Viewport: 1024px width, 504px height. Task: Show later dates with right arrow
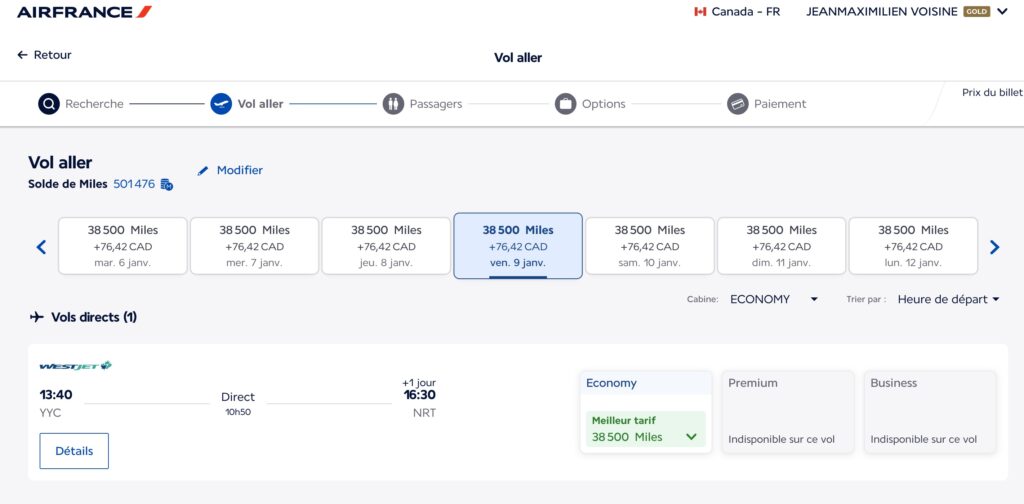pyautogui.click(x=994, y=247)
